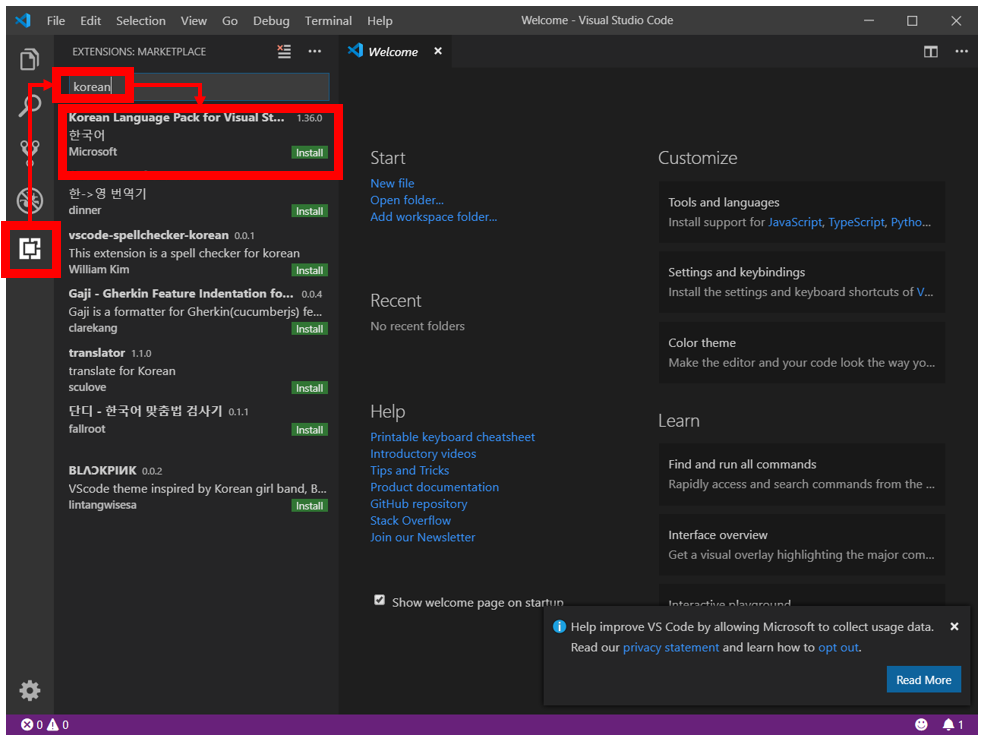
Task: Install the dinner translator extension
Action: pyautogui.click(x=310, y=211)
